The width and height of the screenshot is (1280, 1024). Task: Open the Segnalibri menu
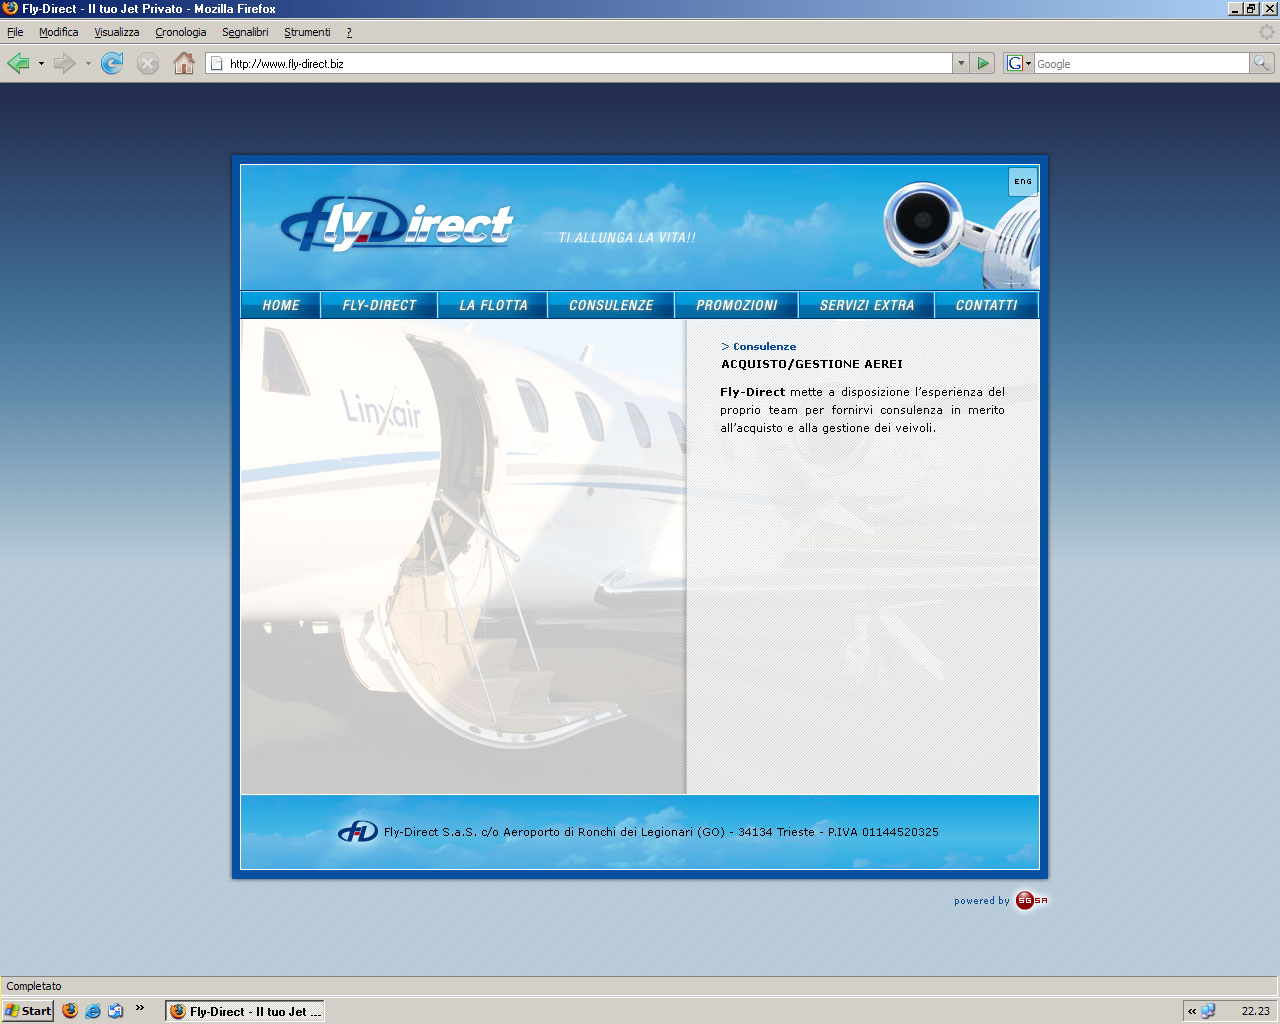[245, 32]
